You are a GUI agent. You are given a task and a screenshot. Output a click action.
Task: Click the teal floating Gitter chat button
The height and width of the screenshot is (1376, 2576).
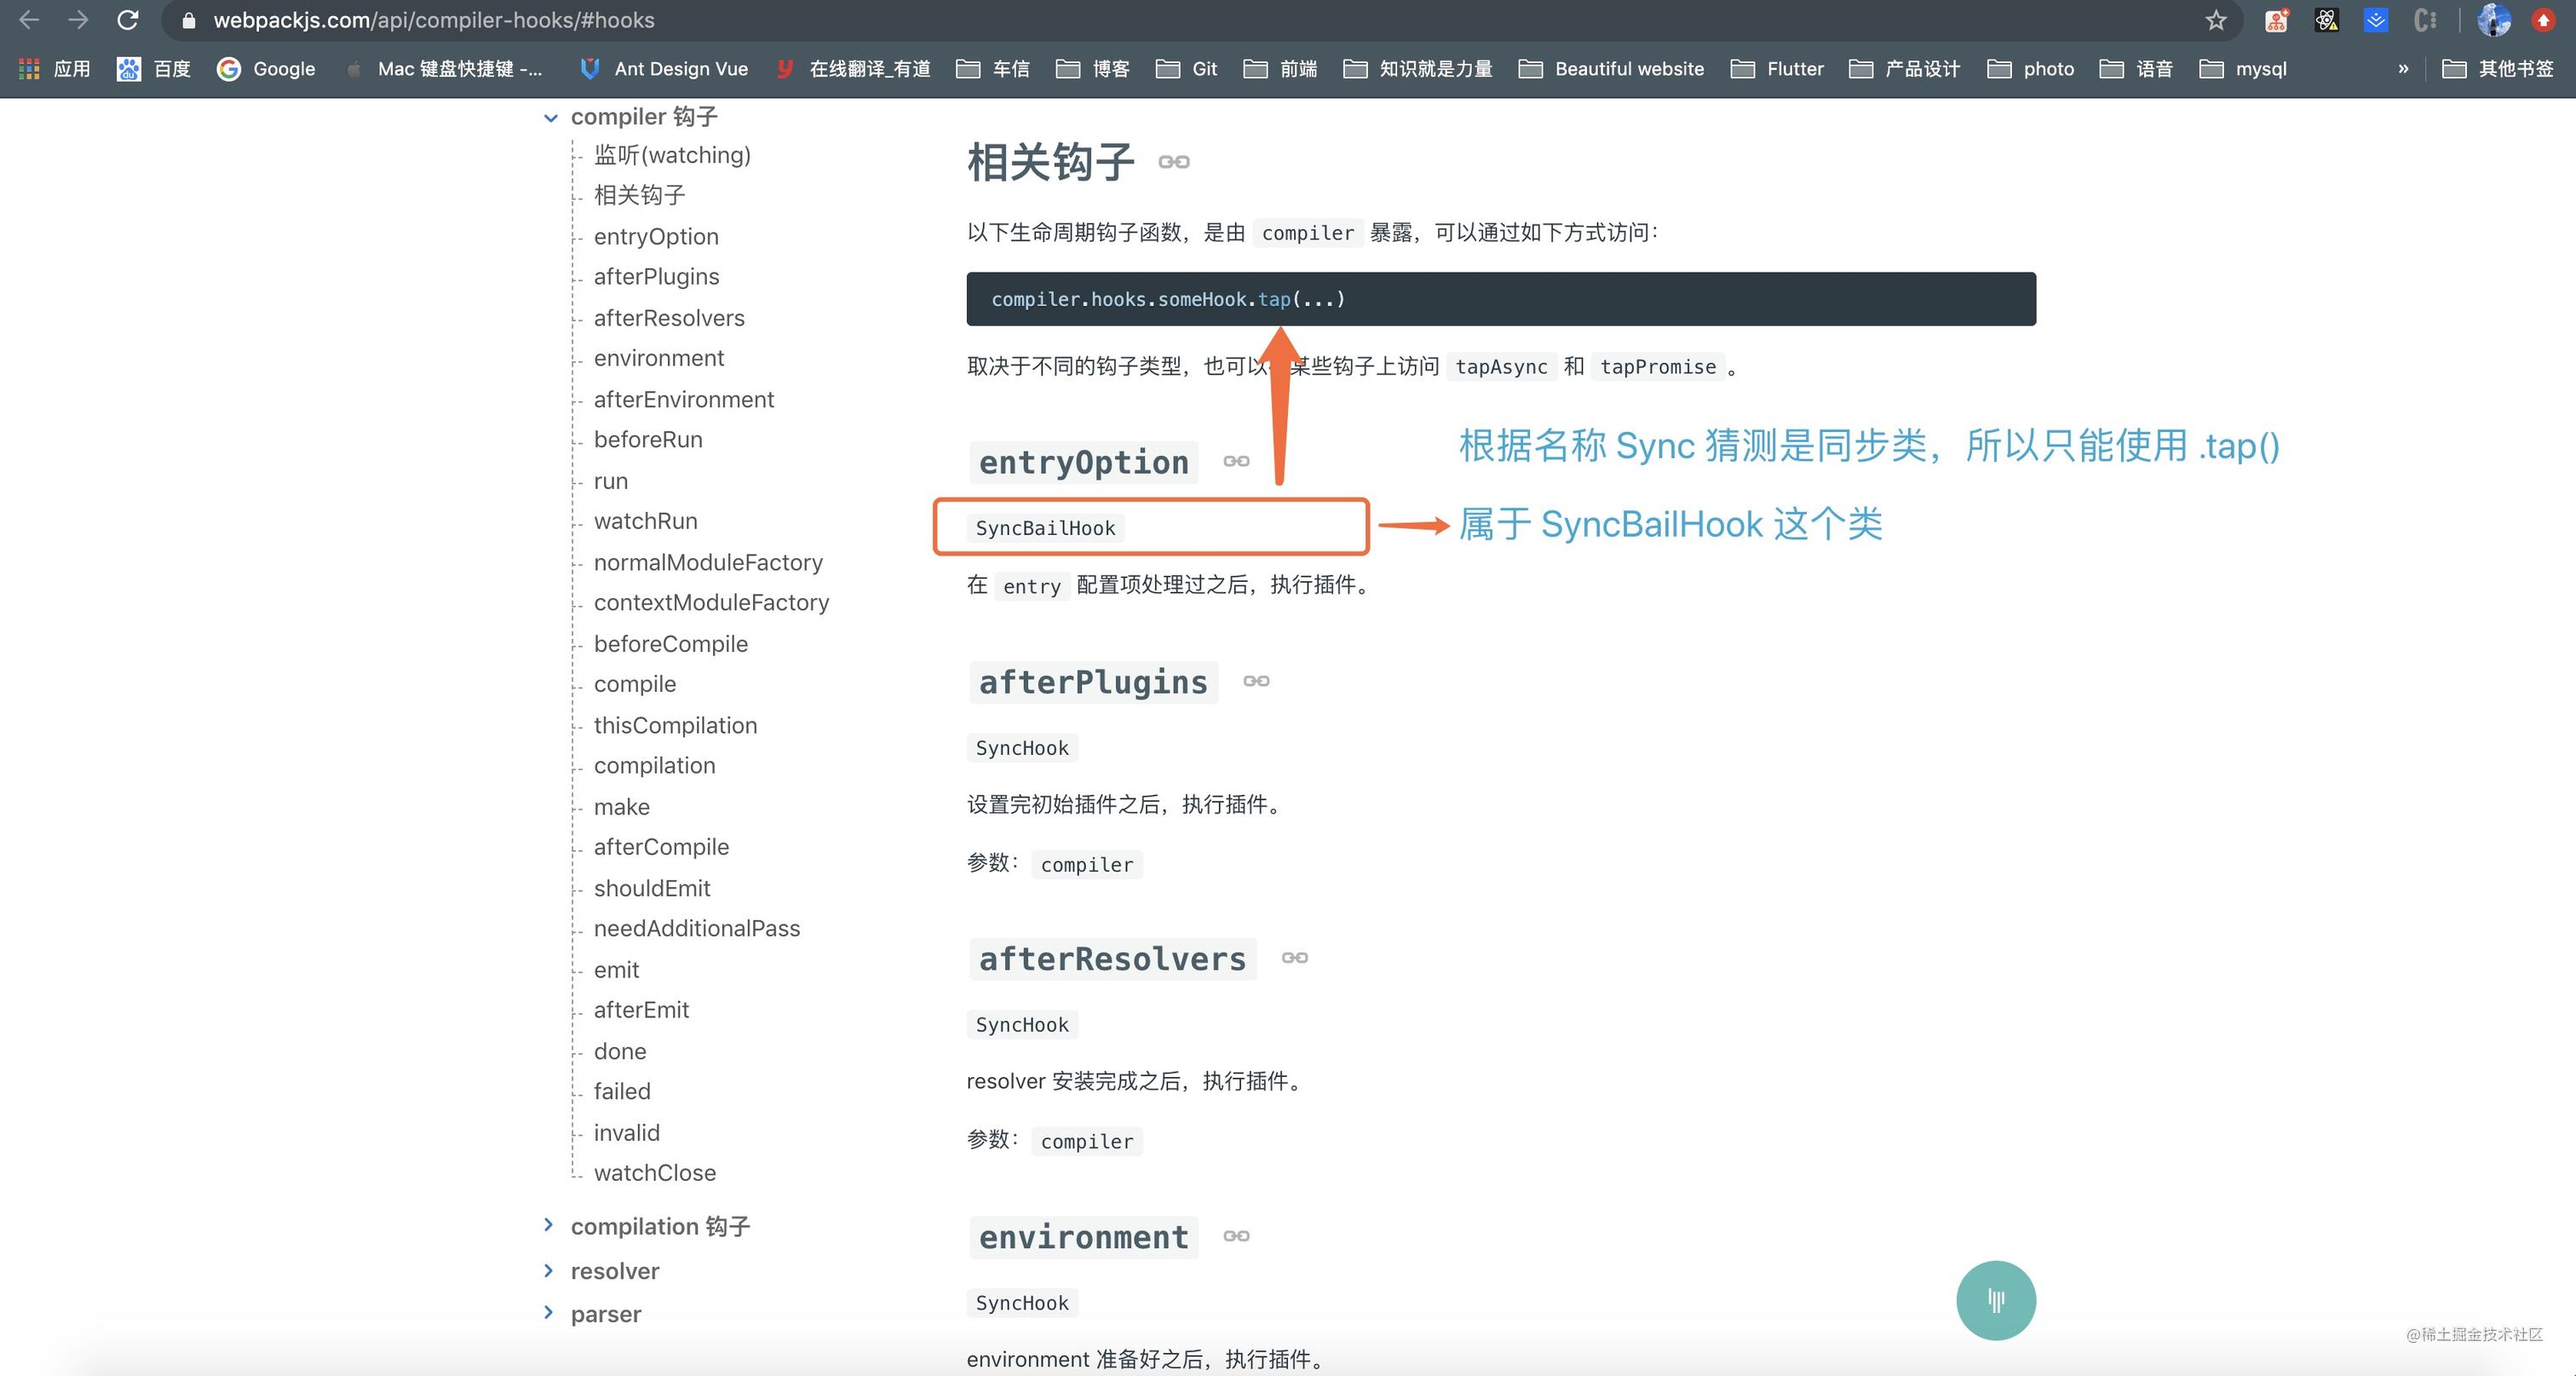click(1996, 1300)
